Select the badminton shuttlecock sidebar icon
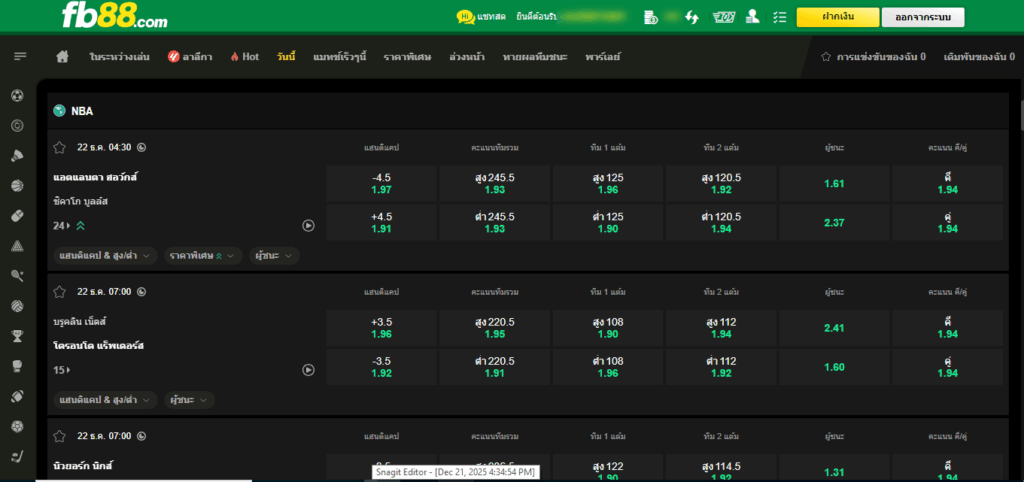 (x=18, y=155)
